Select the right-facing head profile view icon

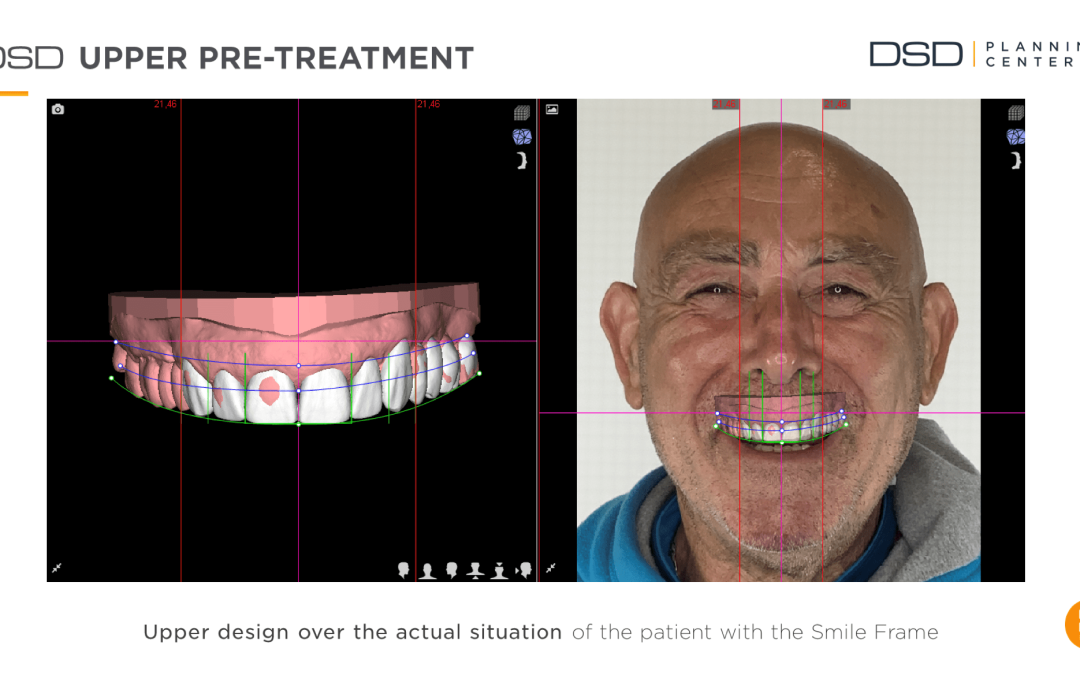pos(404,570)
